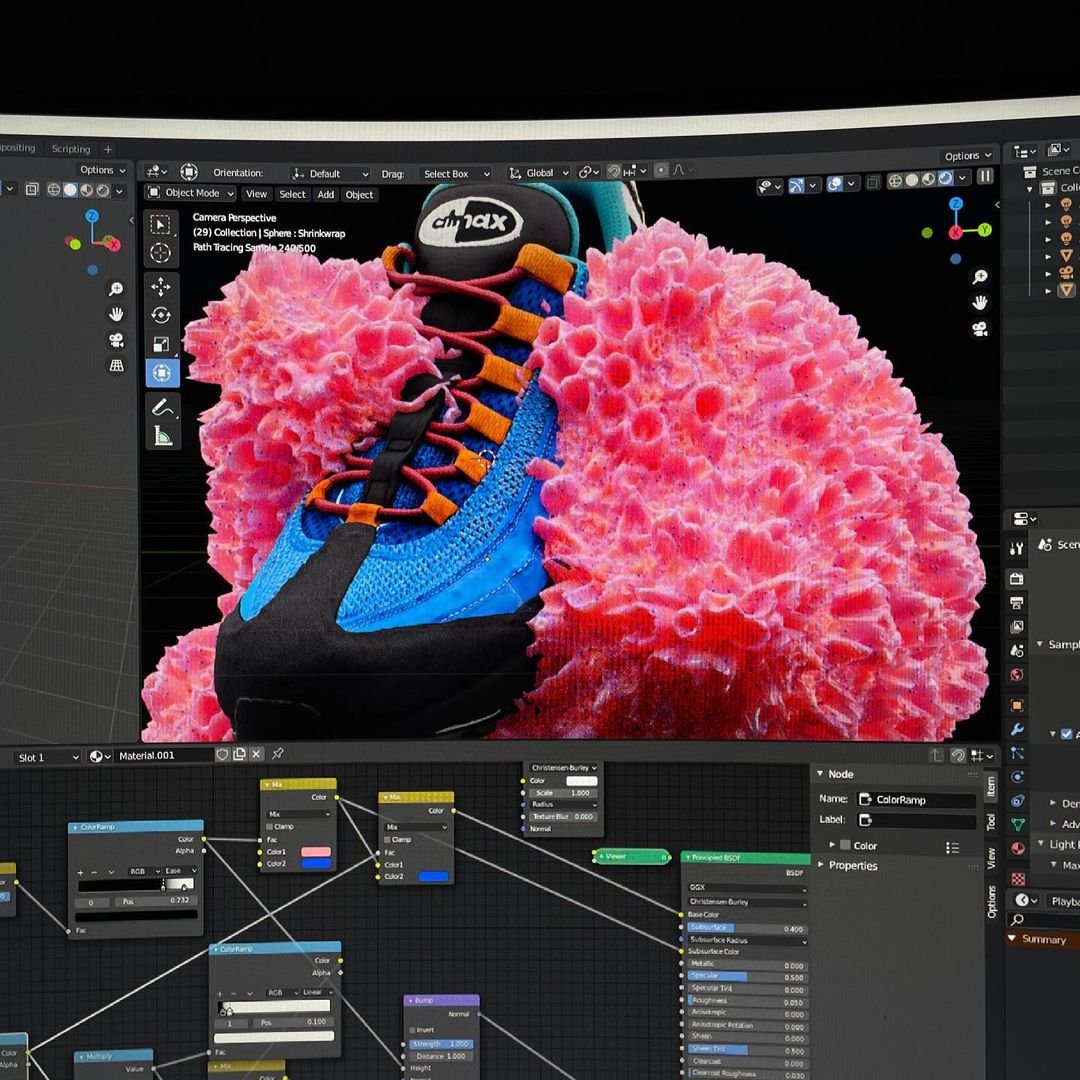Pause the viewport render preview

pos(986,176)
